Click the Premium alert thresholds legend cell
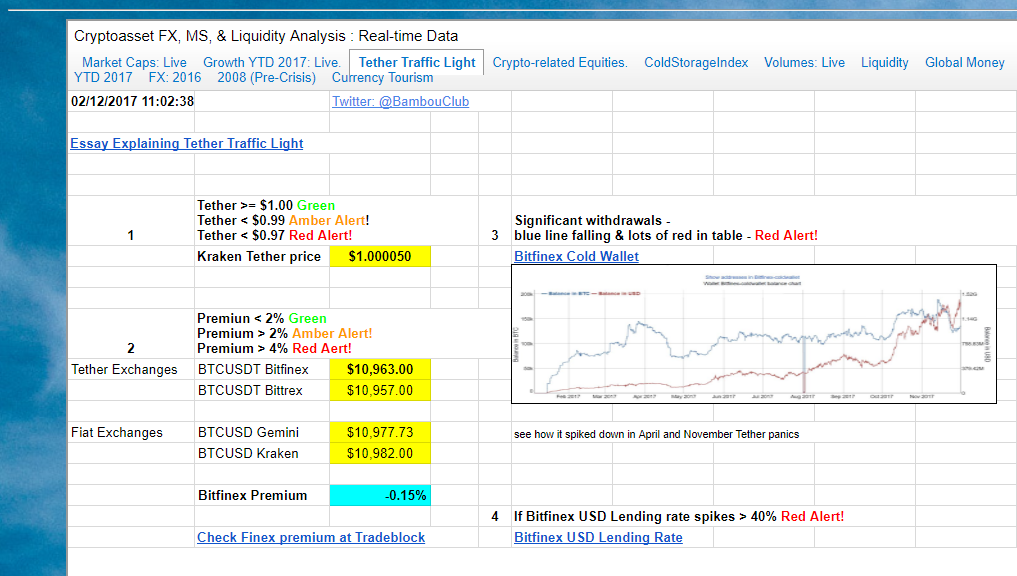Viewport: 1017px width, 576px height. point(285,333)
